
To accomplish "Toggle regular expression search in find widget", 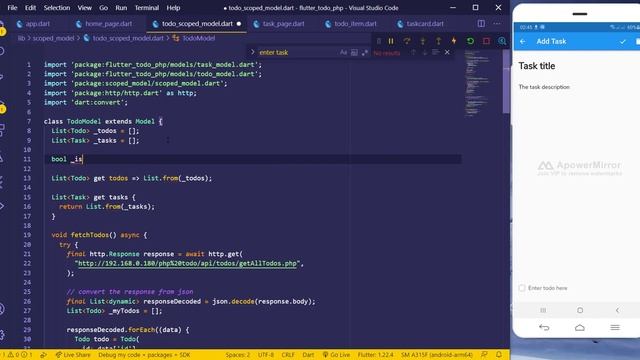I will pyautogui.click(x=364, y=52).
